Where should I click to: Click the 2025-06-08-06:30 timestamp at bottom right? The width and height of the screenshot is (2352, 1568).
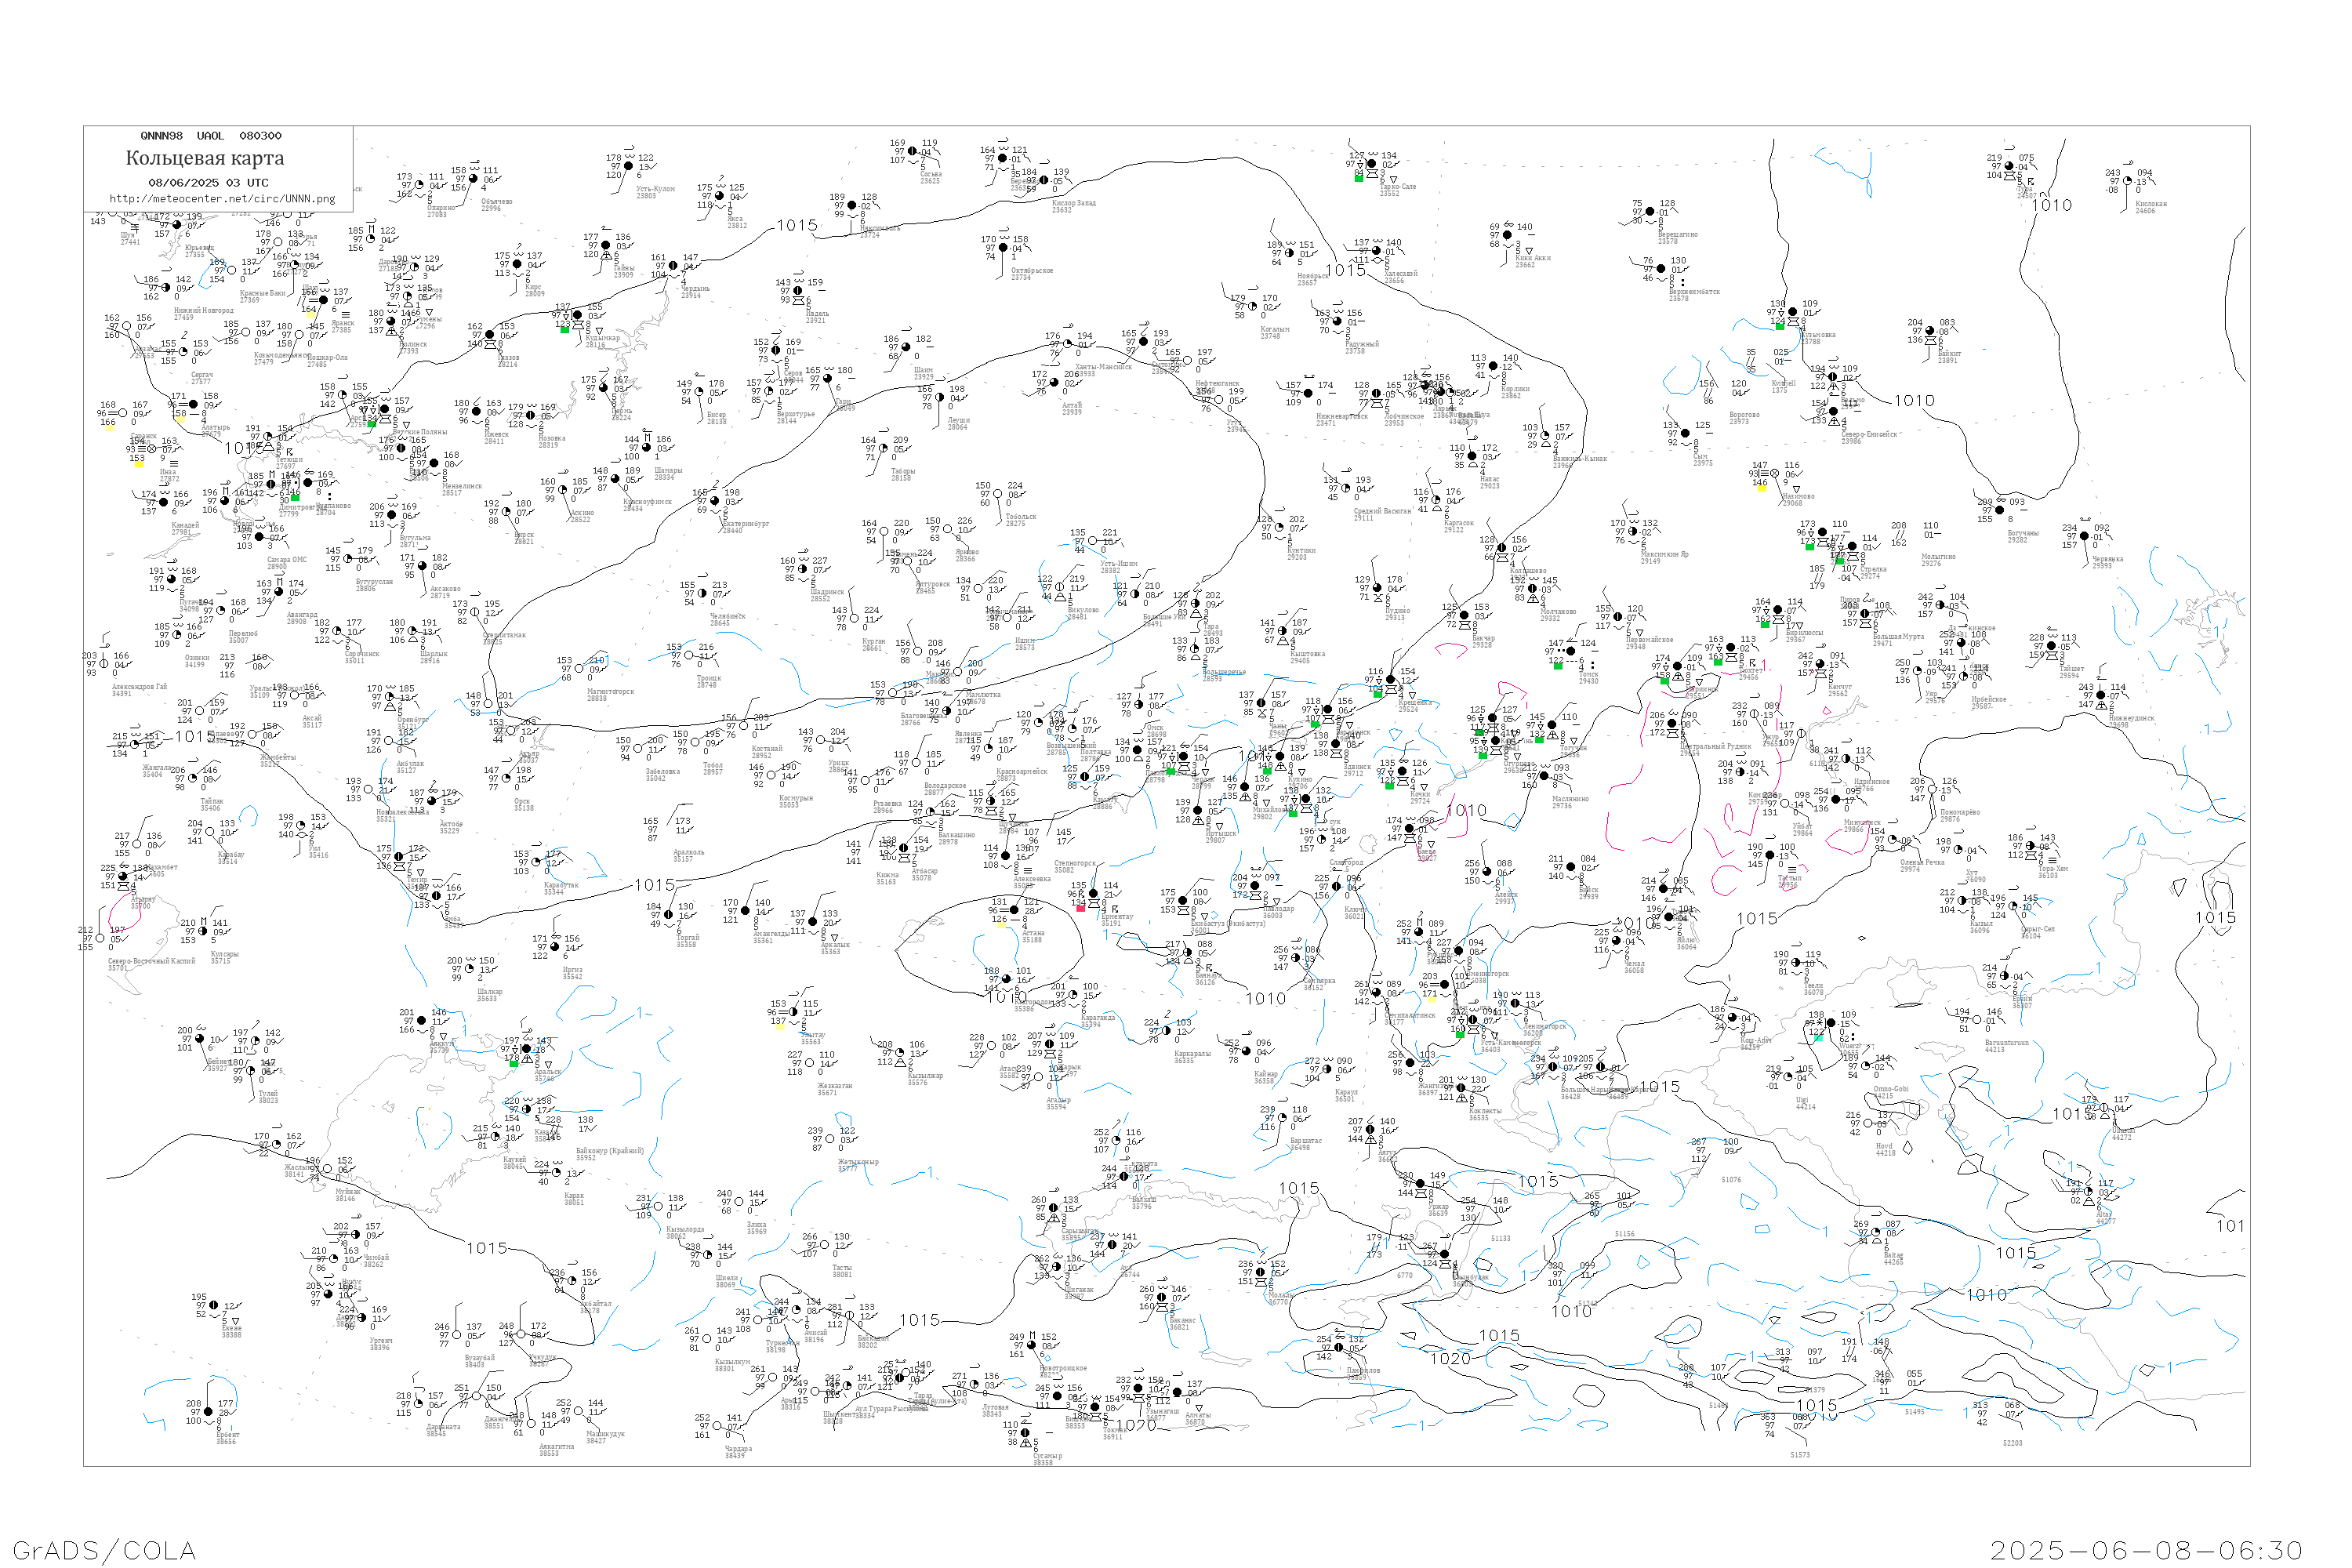click(2146, 1550)
